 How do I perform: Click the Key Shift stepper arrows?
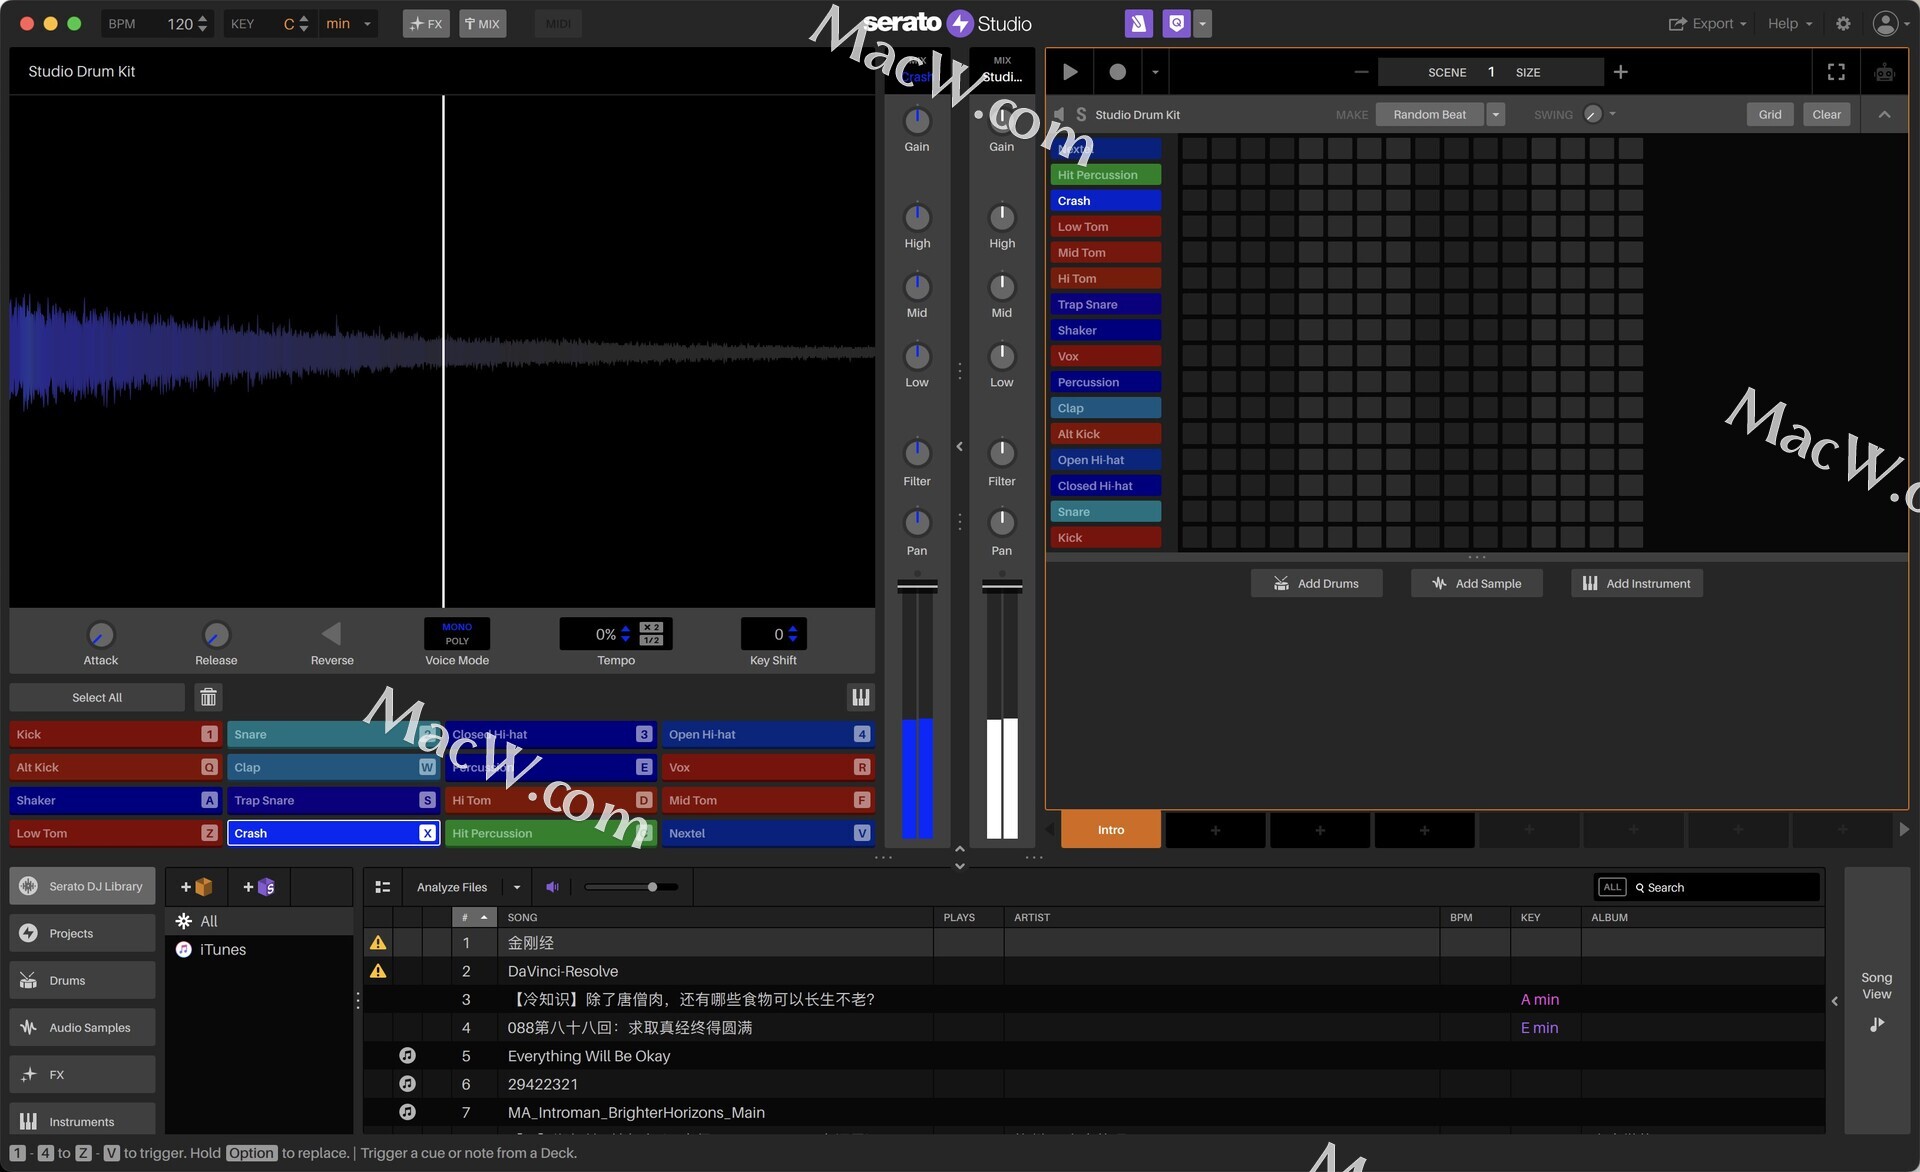[793, 634]
